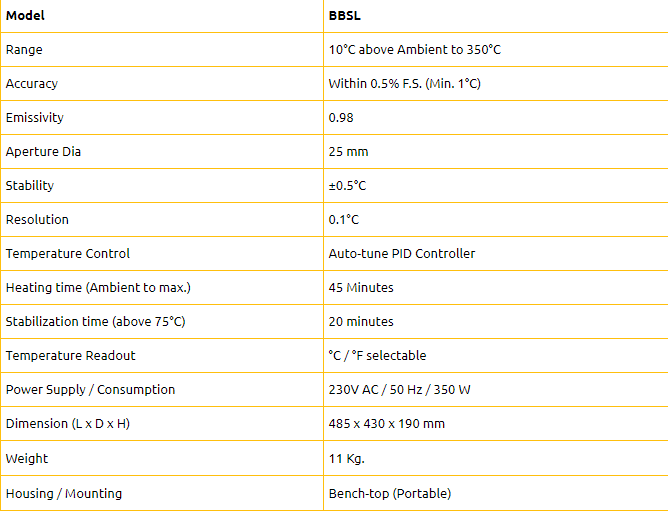
Task: Click Auto-tune PID Controller text
Action: pos(402,254)
